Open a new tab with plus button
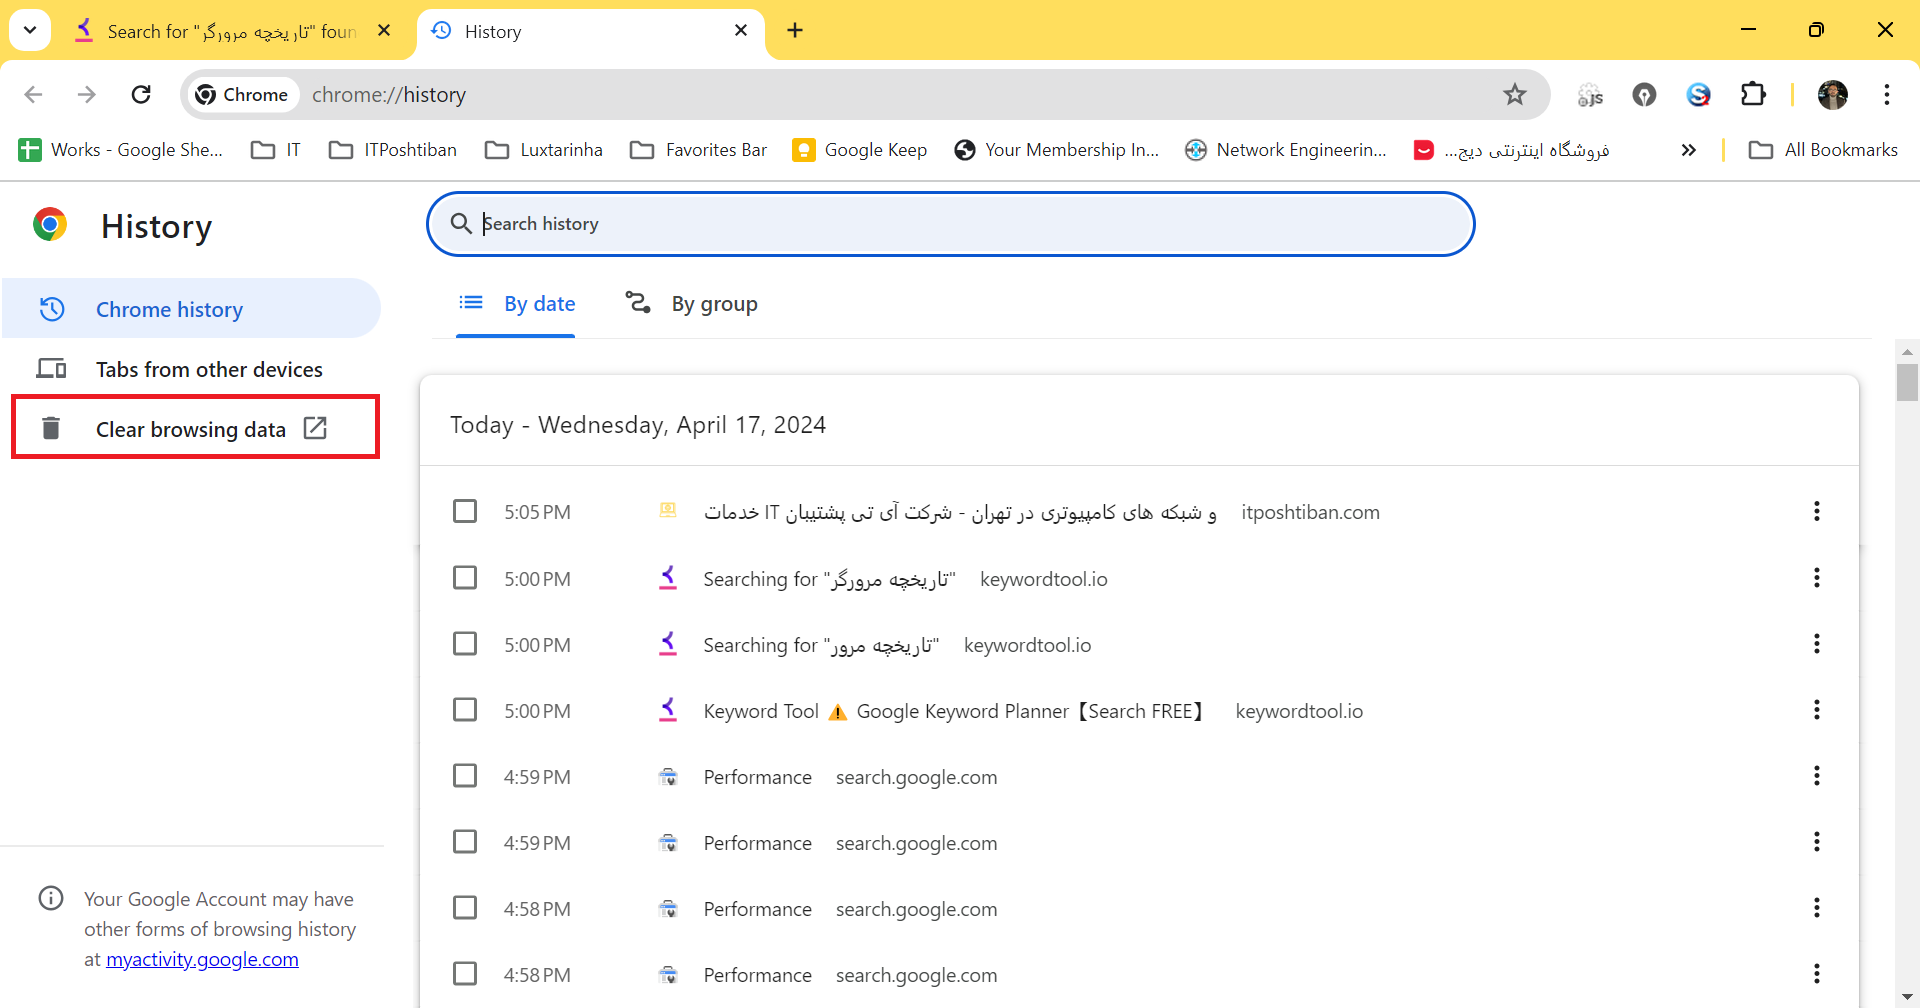The width and height of the screenshot is (1920, 1008). tap(795, 30)
